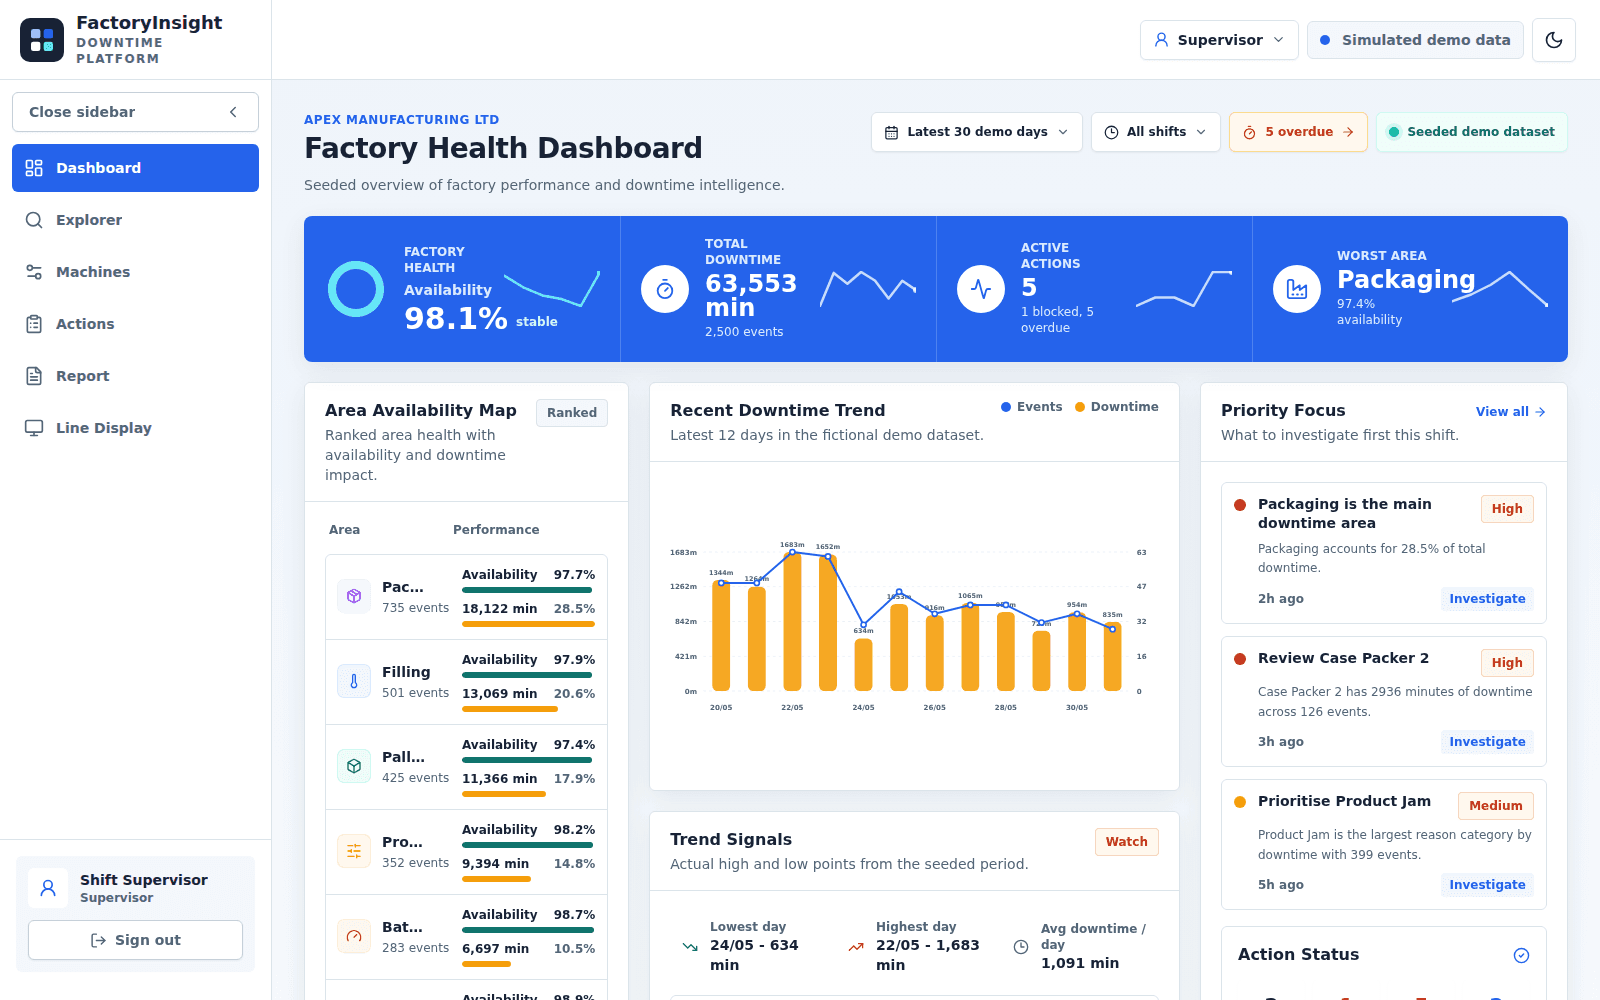Click the Worst Area factory icon
Viewport: 1600px width, 1000px height.
point(1297,289)
